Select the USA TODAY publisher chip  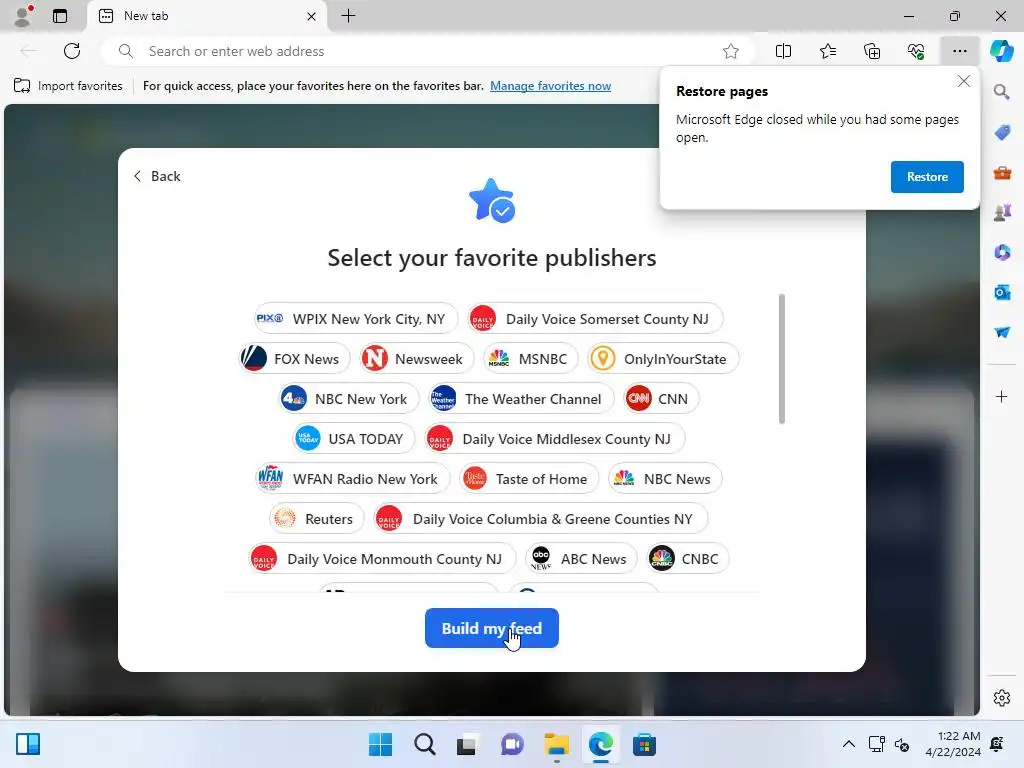point(353,438)
